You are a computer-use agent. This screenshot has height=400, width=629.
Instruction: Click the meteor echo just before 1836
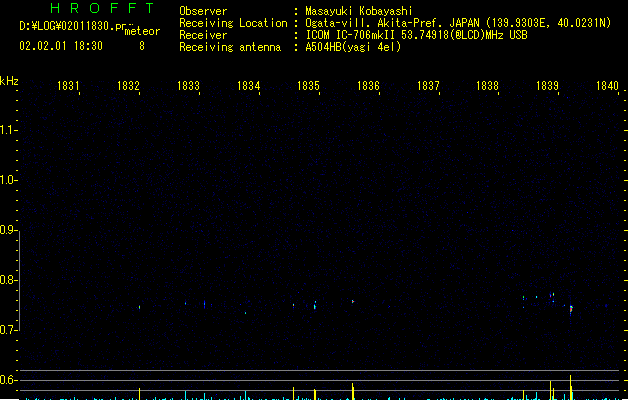[x=353, y=301]
